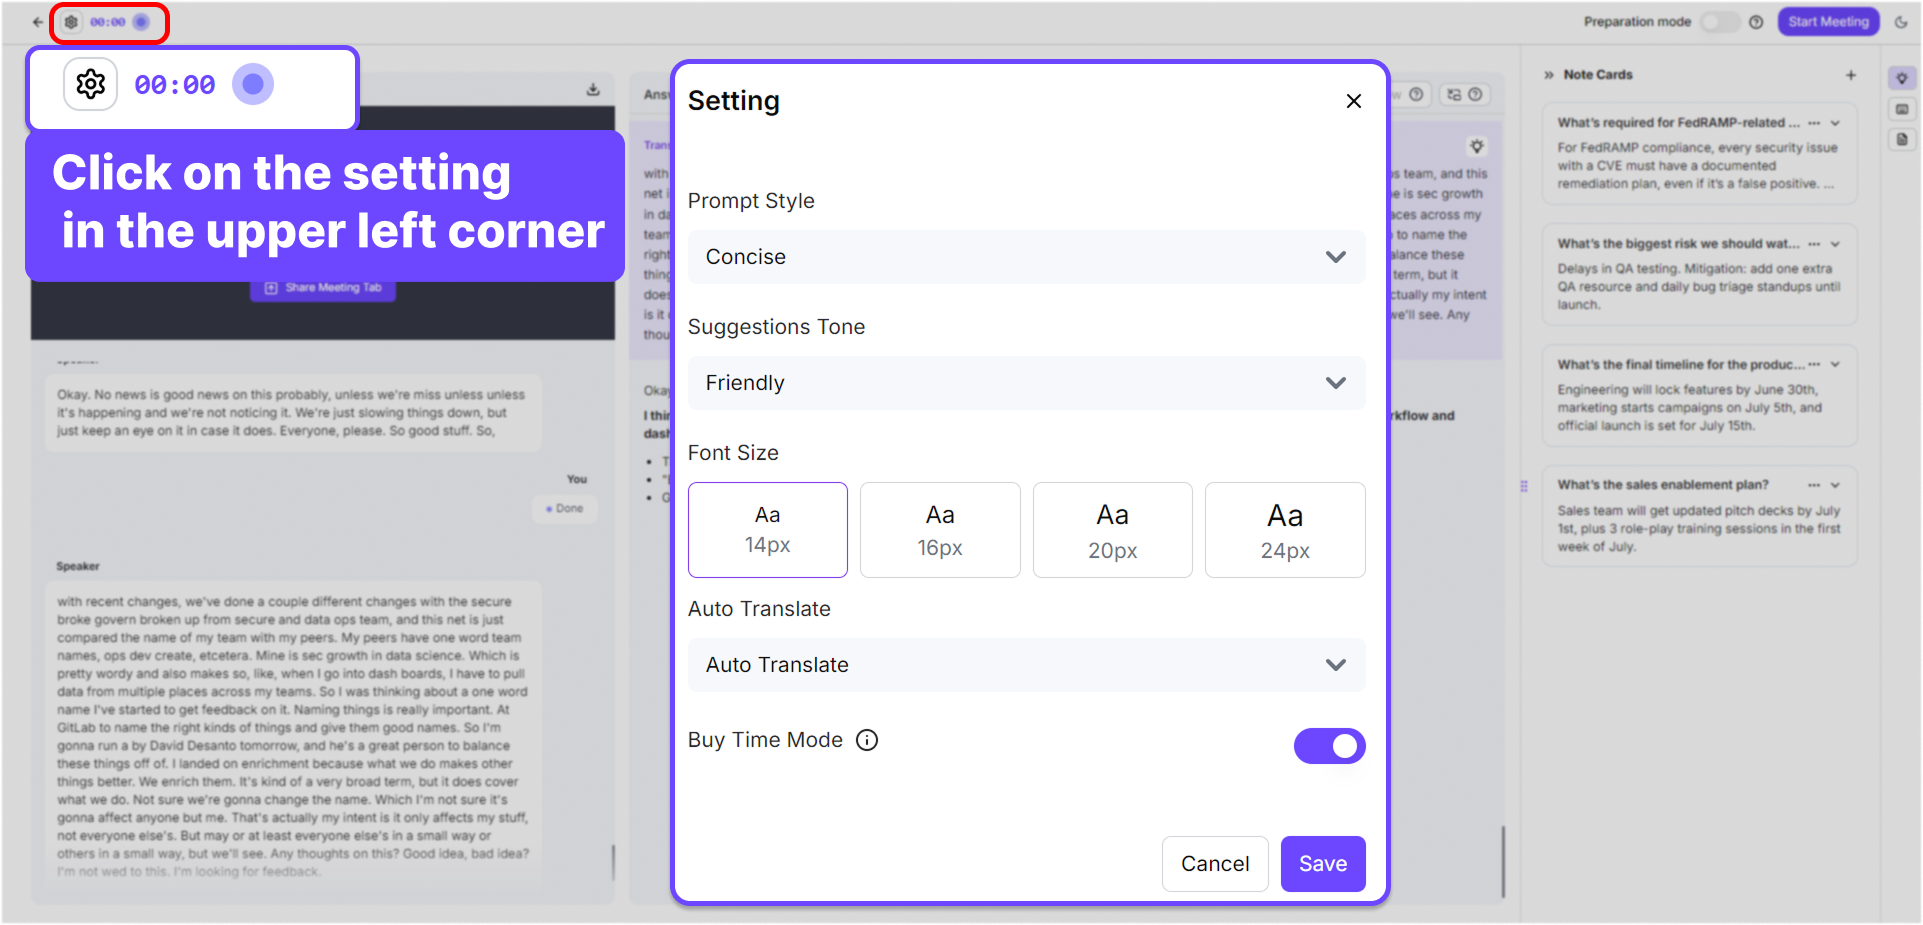Open the Prompt Style dropdown showing Concise
The image size is (1923, 925).
1026,257
